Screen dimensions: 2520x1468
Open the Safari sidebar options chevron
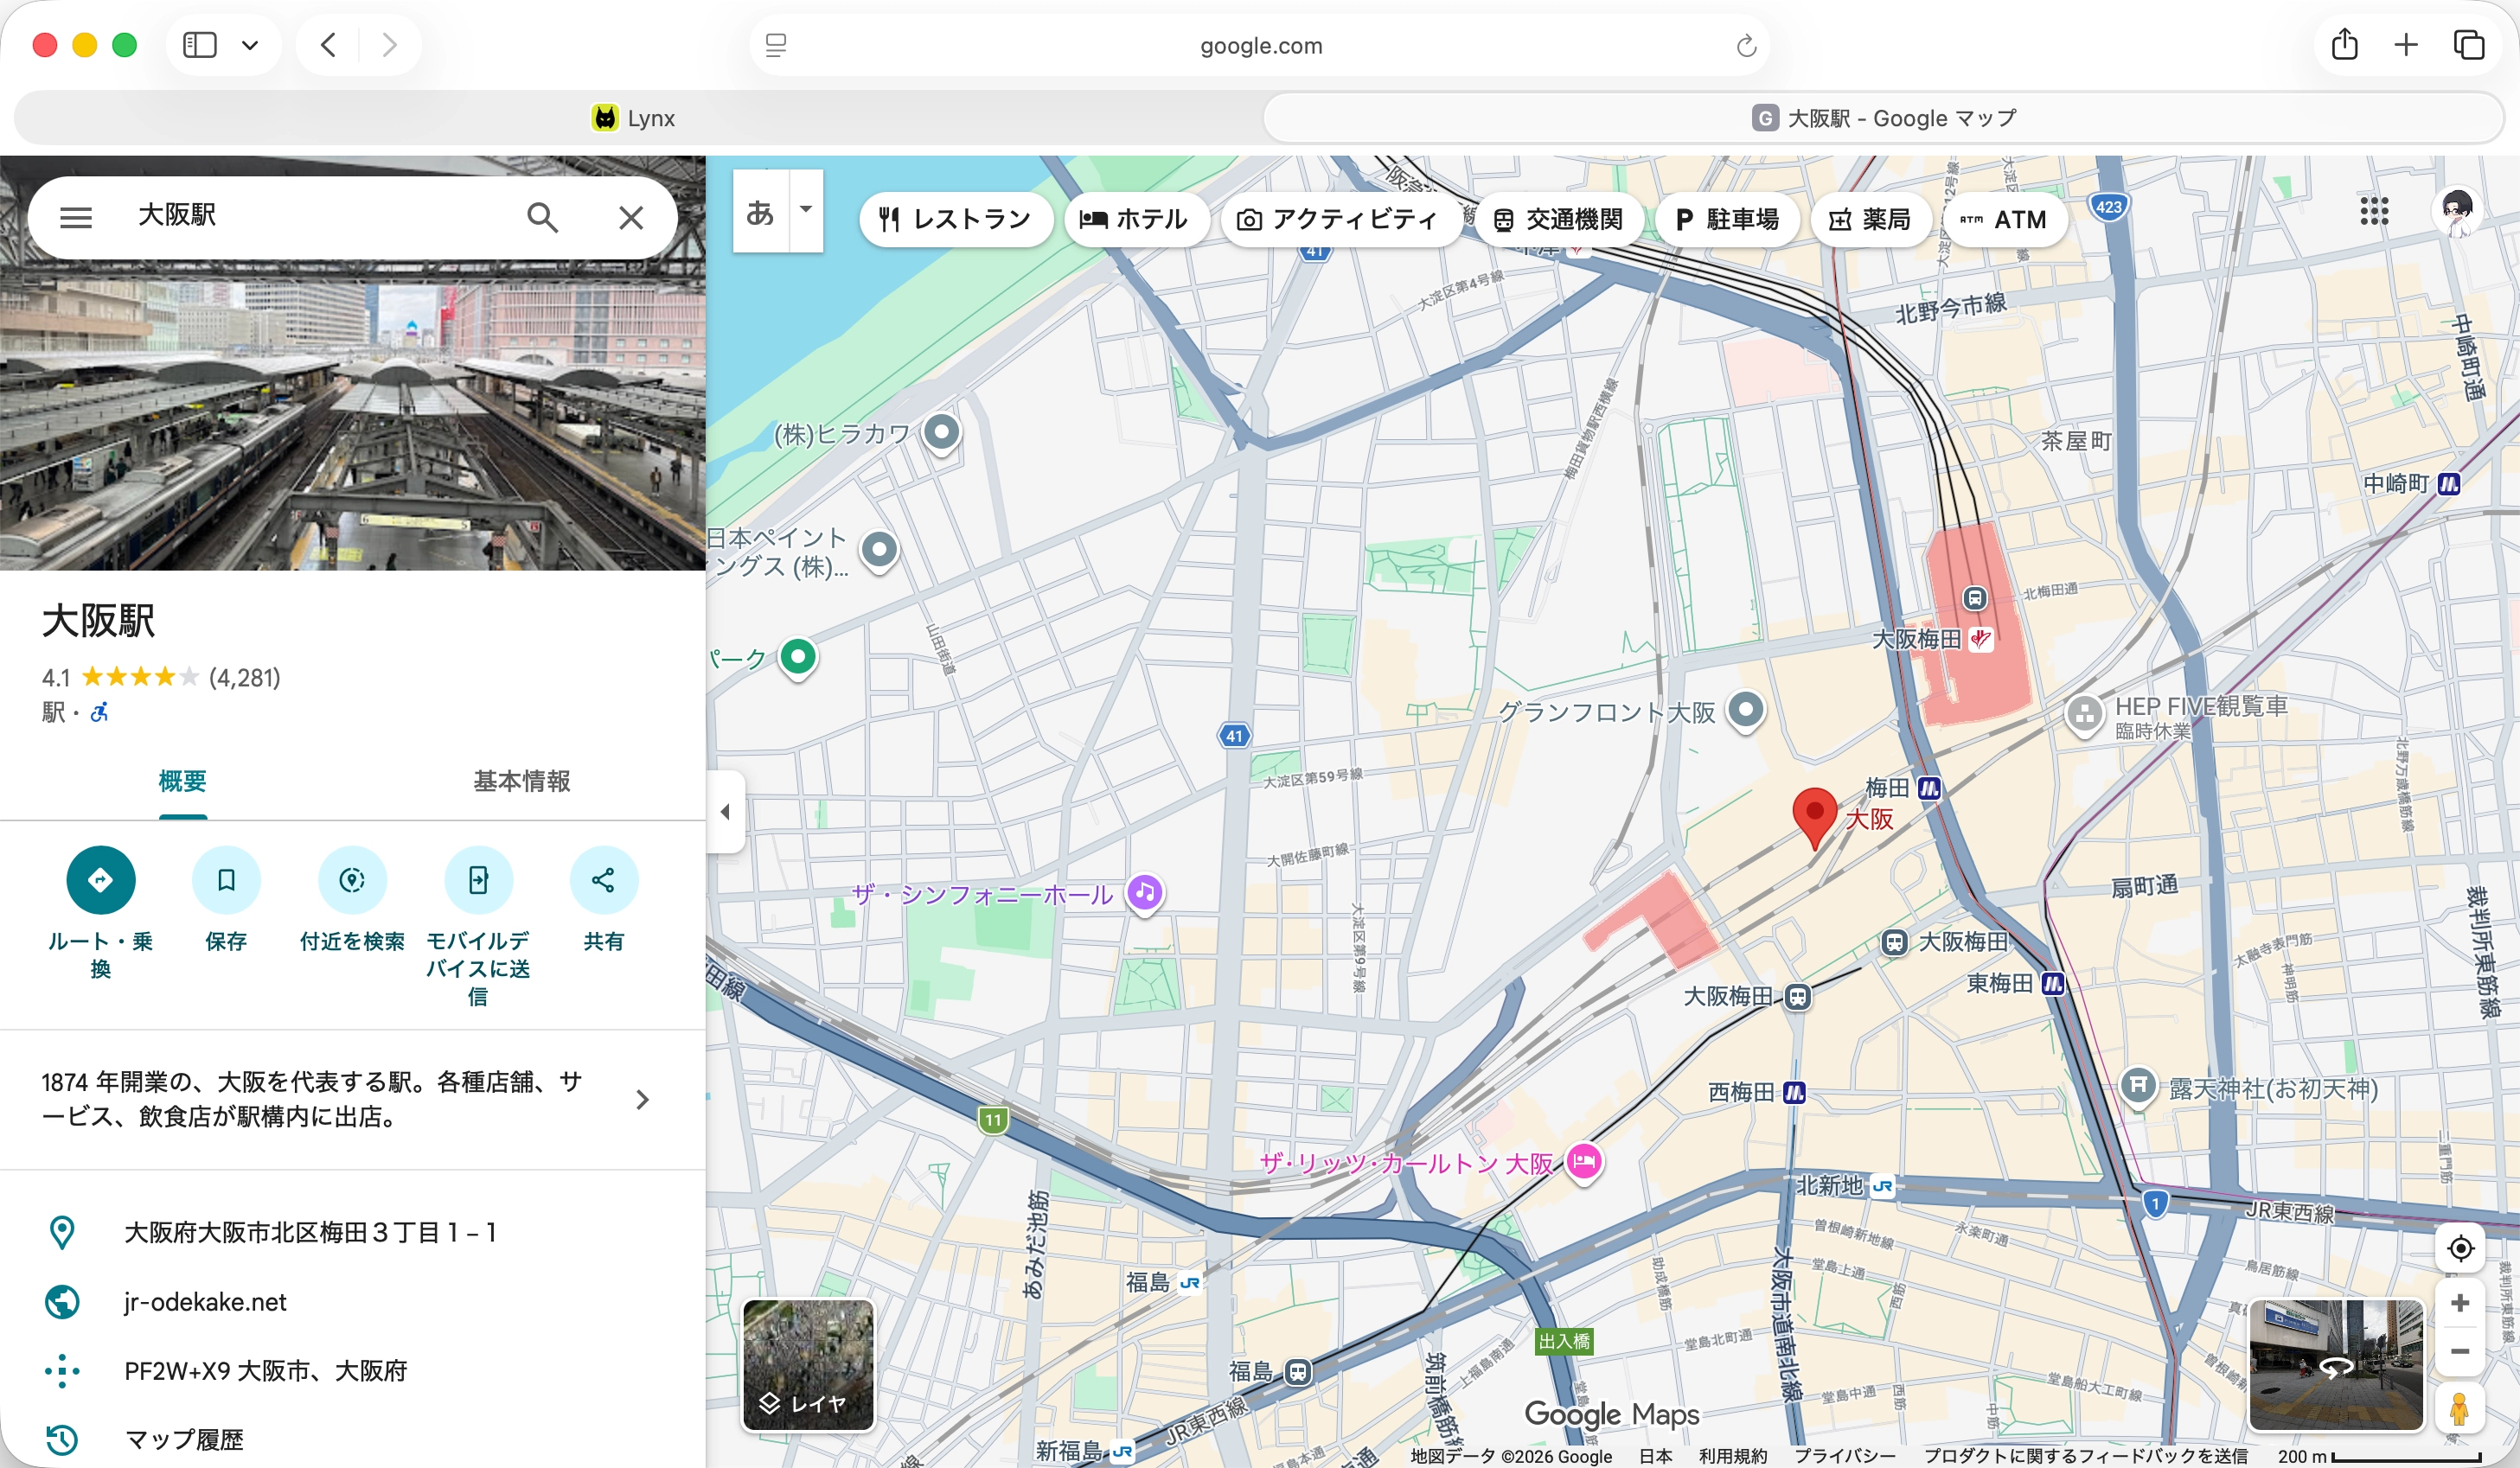[x=250, y=45]
